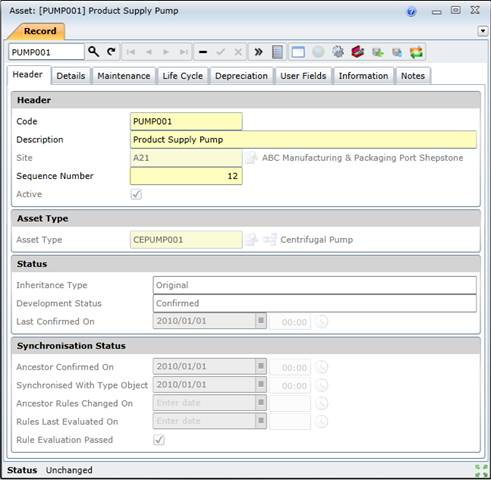This screenshot has height=480, width=491.
Task: Go to the next record
Action: (166, 52)
